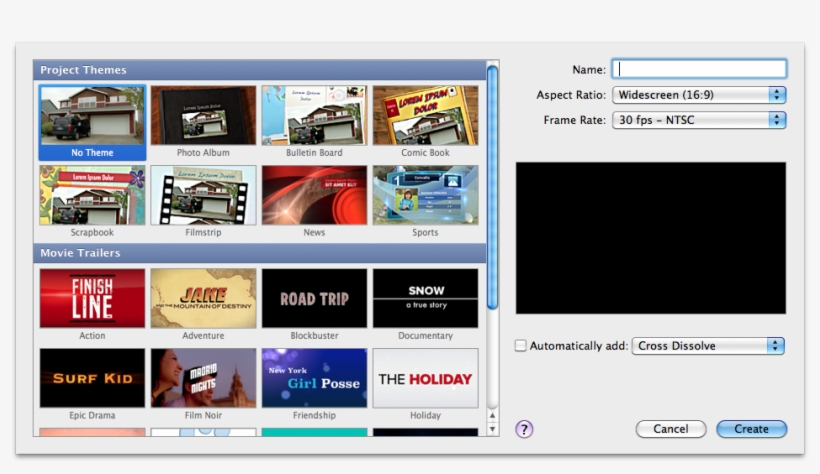Select the Comic Book theme
This screenshot has width=820, height=474.
425,115
